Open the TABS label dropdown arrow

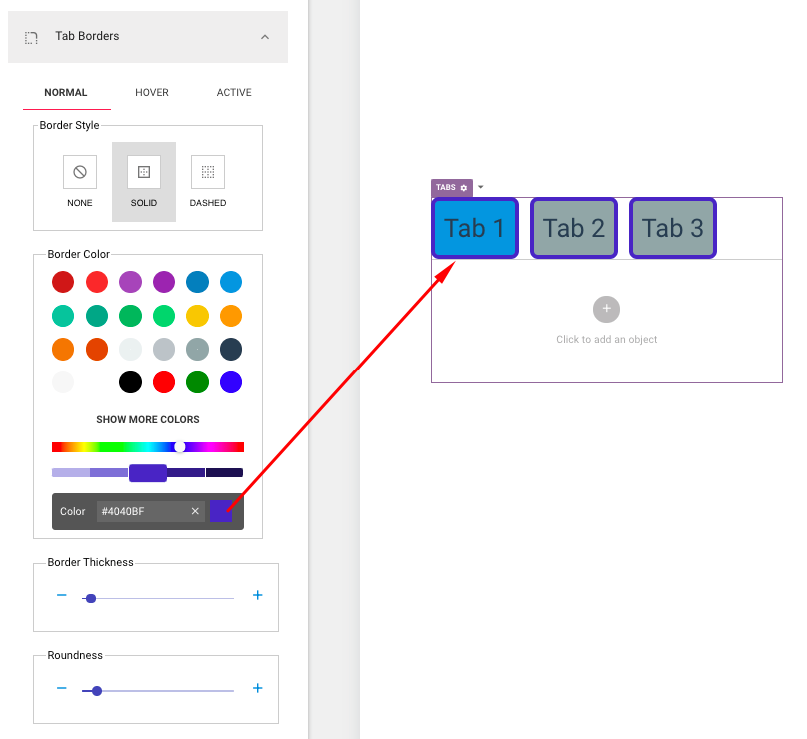[x=481, y=187]
